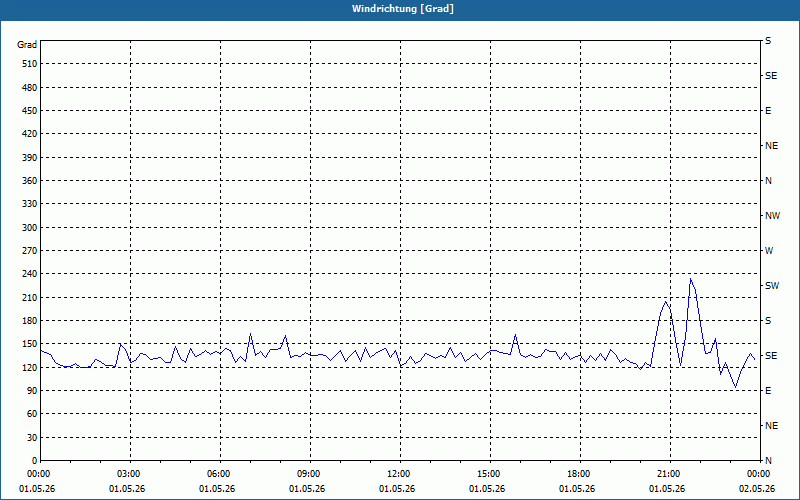This screenshot has height=500, width=800.
Task: Click the 'Windrichtung [Grad]' chart title
Action: point(403,9)
